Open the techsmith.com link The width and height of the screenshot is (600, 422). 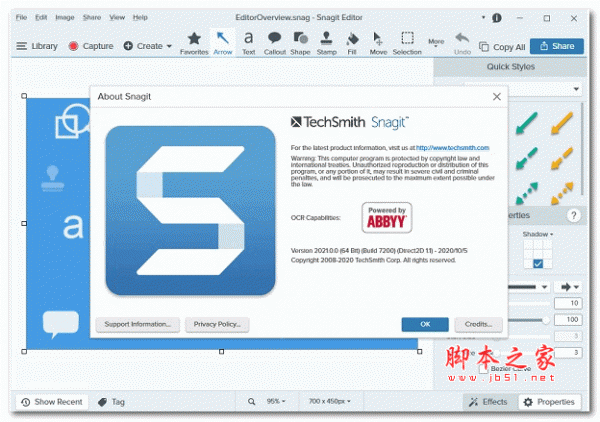[x=452, y=148]
